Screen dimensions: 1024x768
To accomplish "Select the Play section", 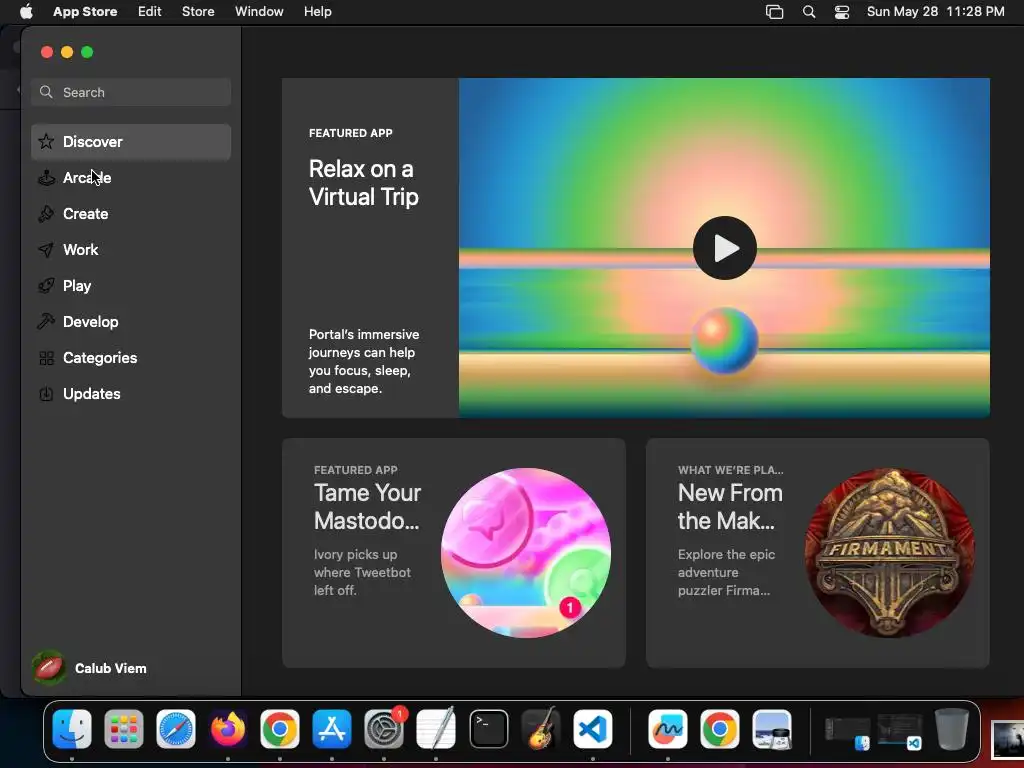I will 131,285.
